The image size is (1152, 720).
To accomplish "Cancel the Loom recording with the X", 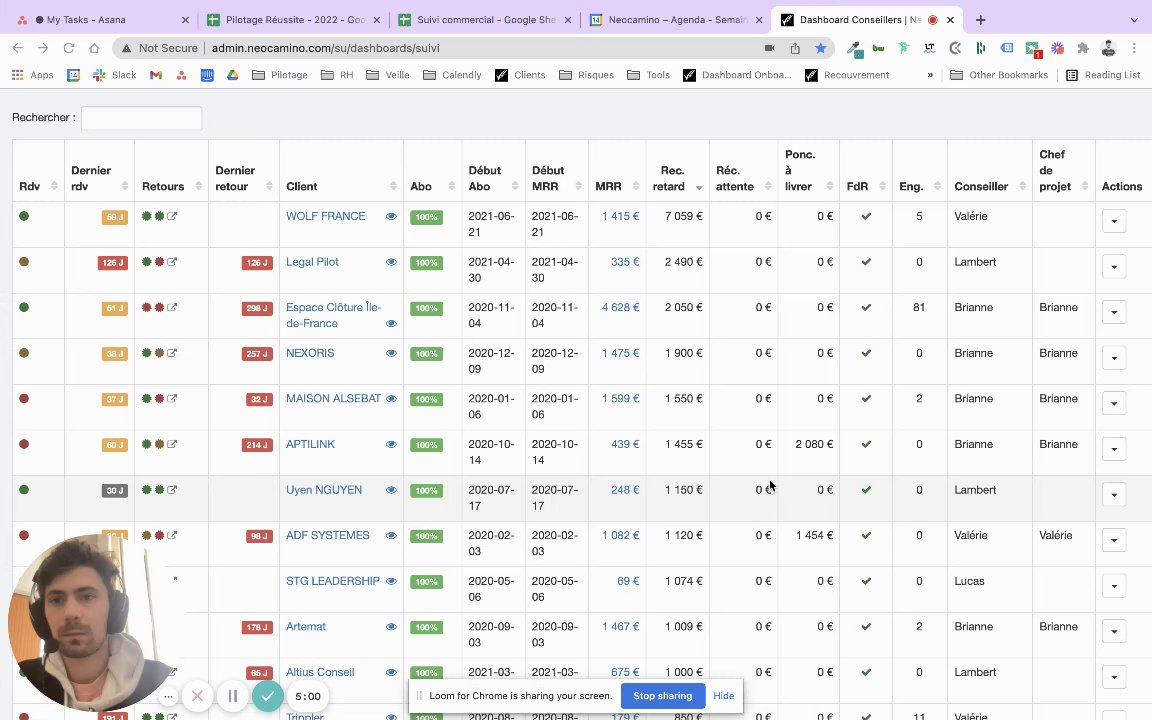I will (x=197, y=696).
